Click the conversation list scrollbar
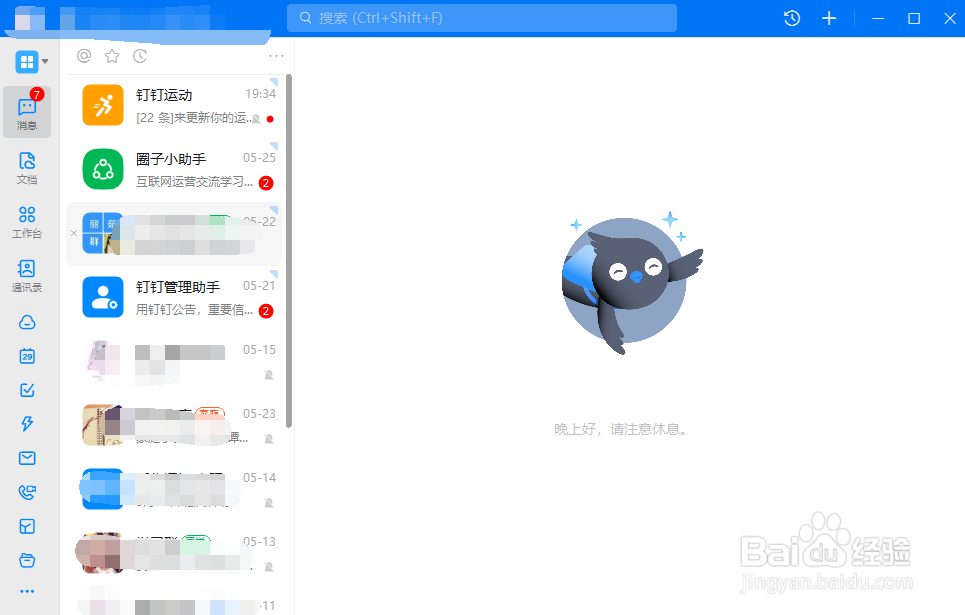 click(x=289, y=251)
